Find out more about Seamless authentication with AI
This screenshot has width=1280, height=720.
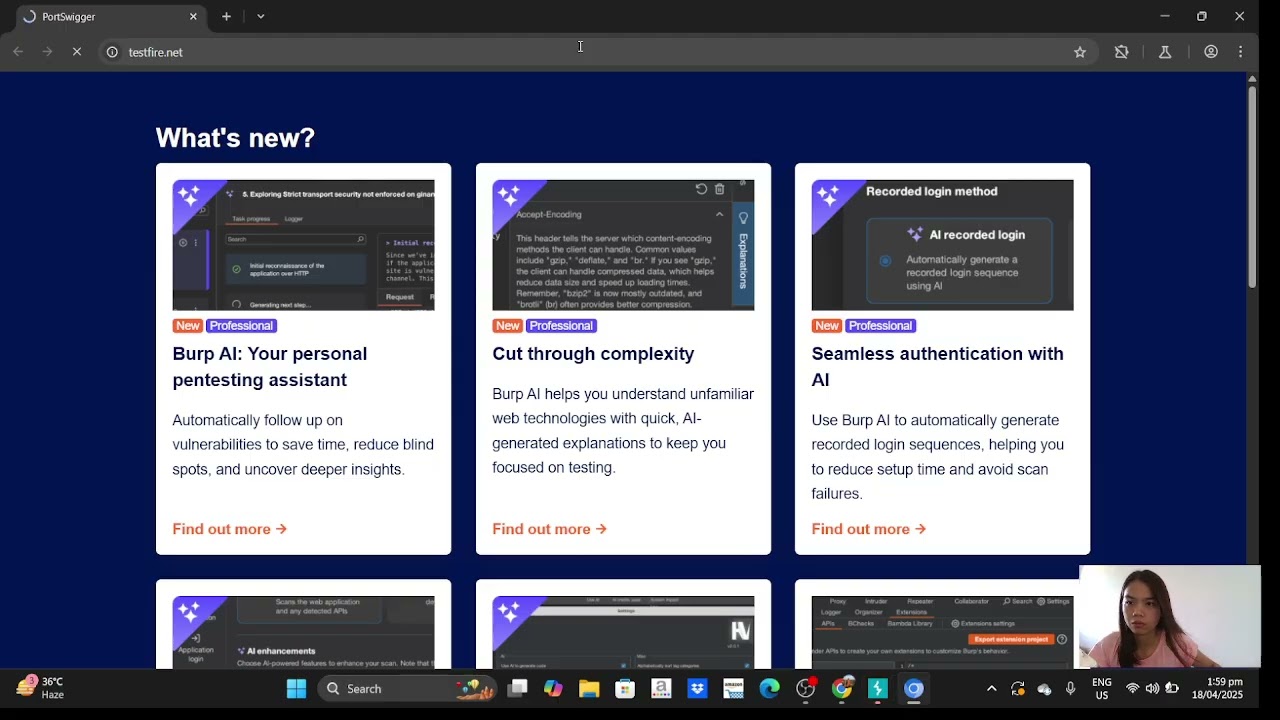(x=869, y=529)
